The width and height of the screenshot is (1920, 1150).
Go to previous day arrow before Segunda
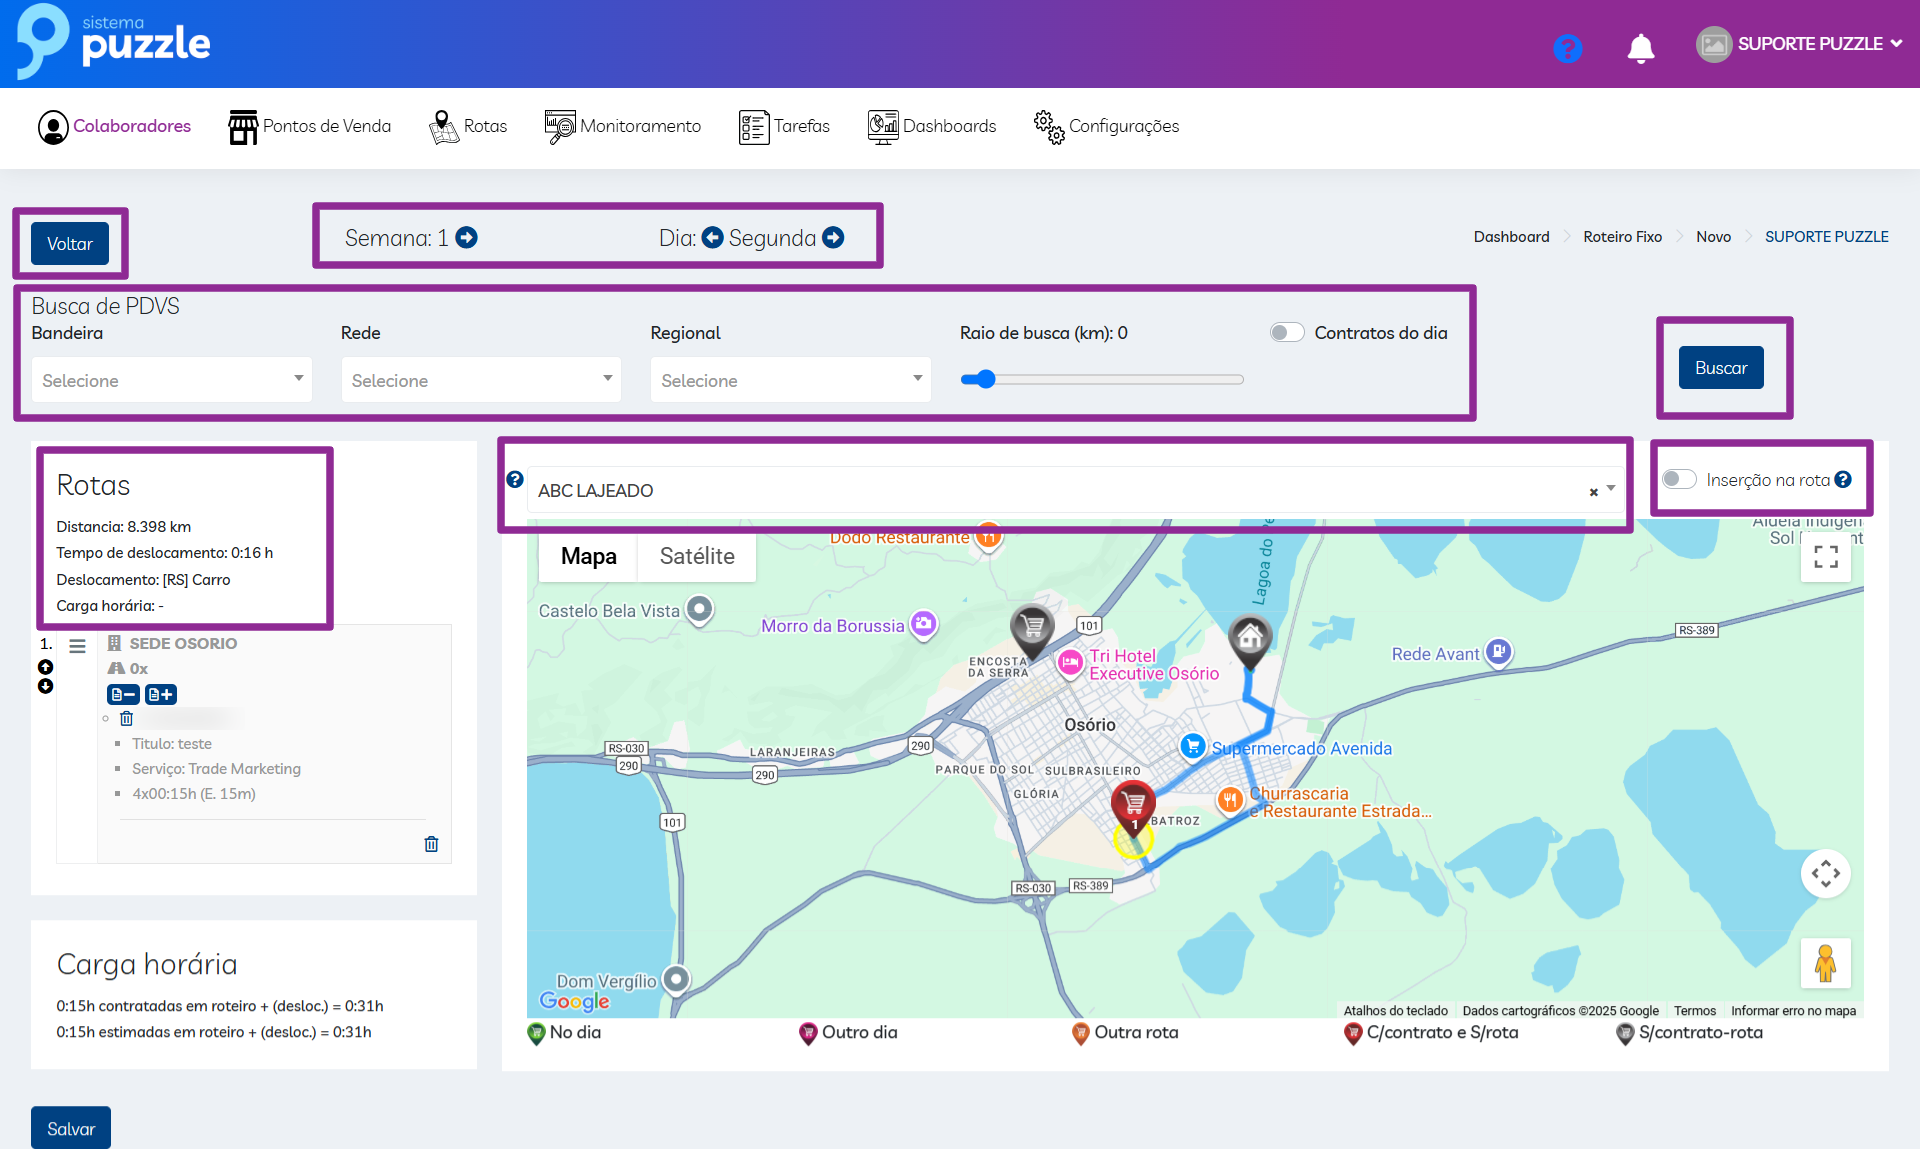712,237
